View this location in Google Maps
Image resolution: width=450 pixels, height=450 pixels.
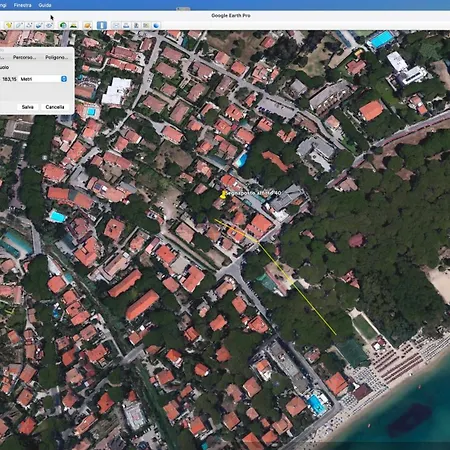click(146, 25)
